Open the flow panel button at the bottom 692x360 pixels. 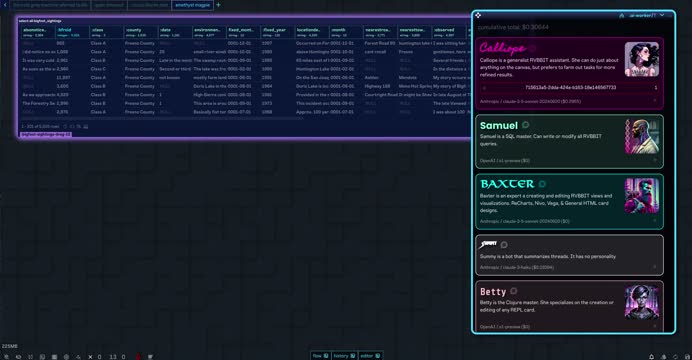pos(320,356)
